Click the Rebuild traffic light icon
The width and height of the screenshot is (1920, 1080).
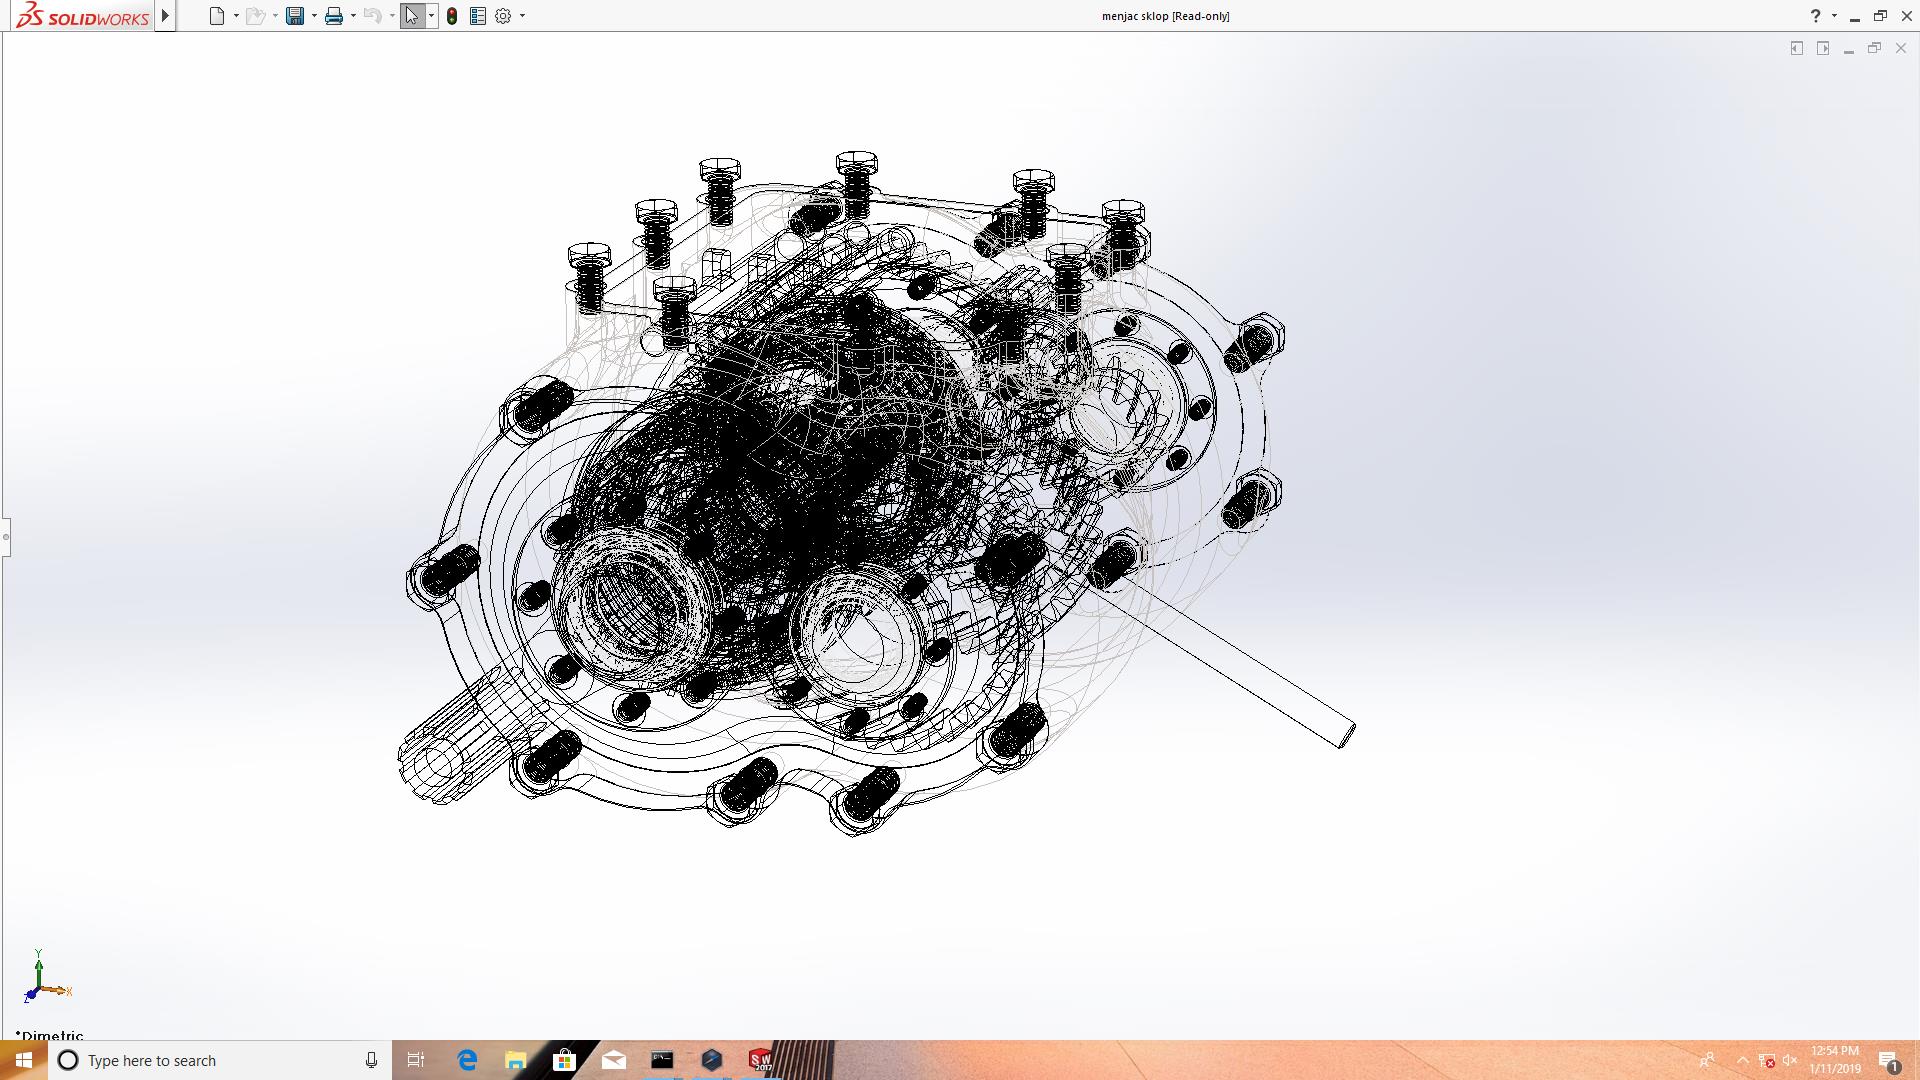click(x=452, y=16)
